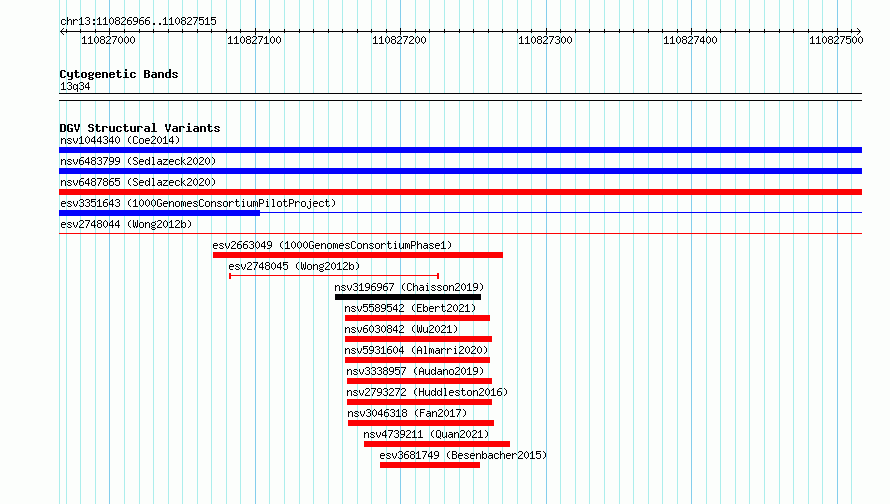
Task: Select the nsv5931604 Almarri2020 red bar
Action: pyautogui.click(x=417, y=360)
